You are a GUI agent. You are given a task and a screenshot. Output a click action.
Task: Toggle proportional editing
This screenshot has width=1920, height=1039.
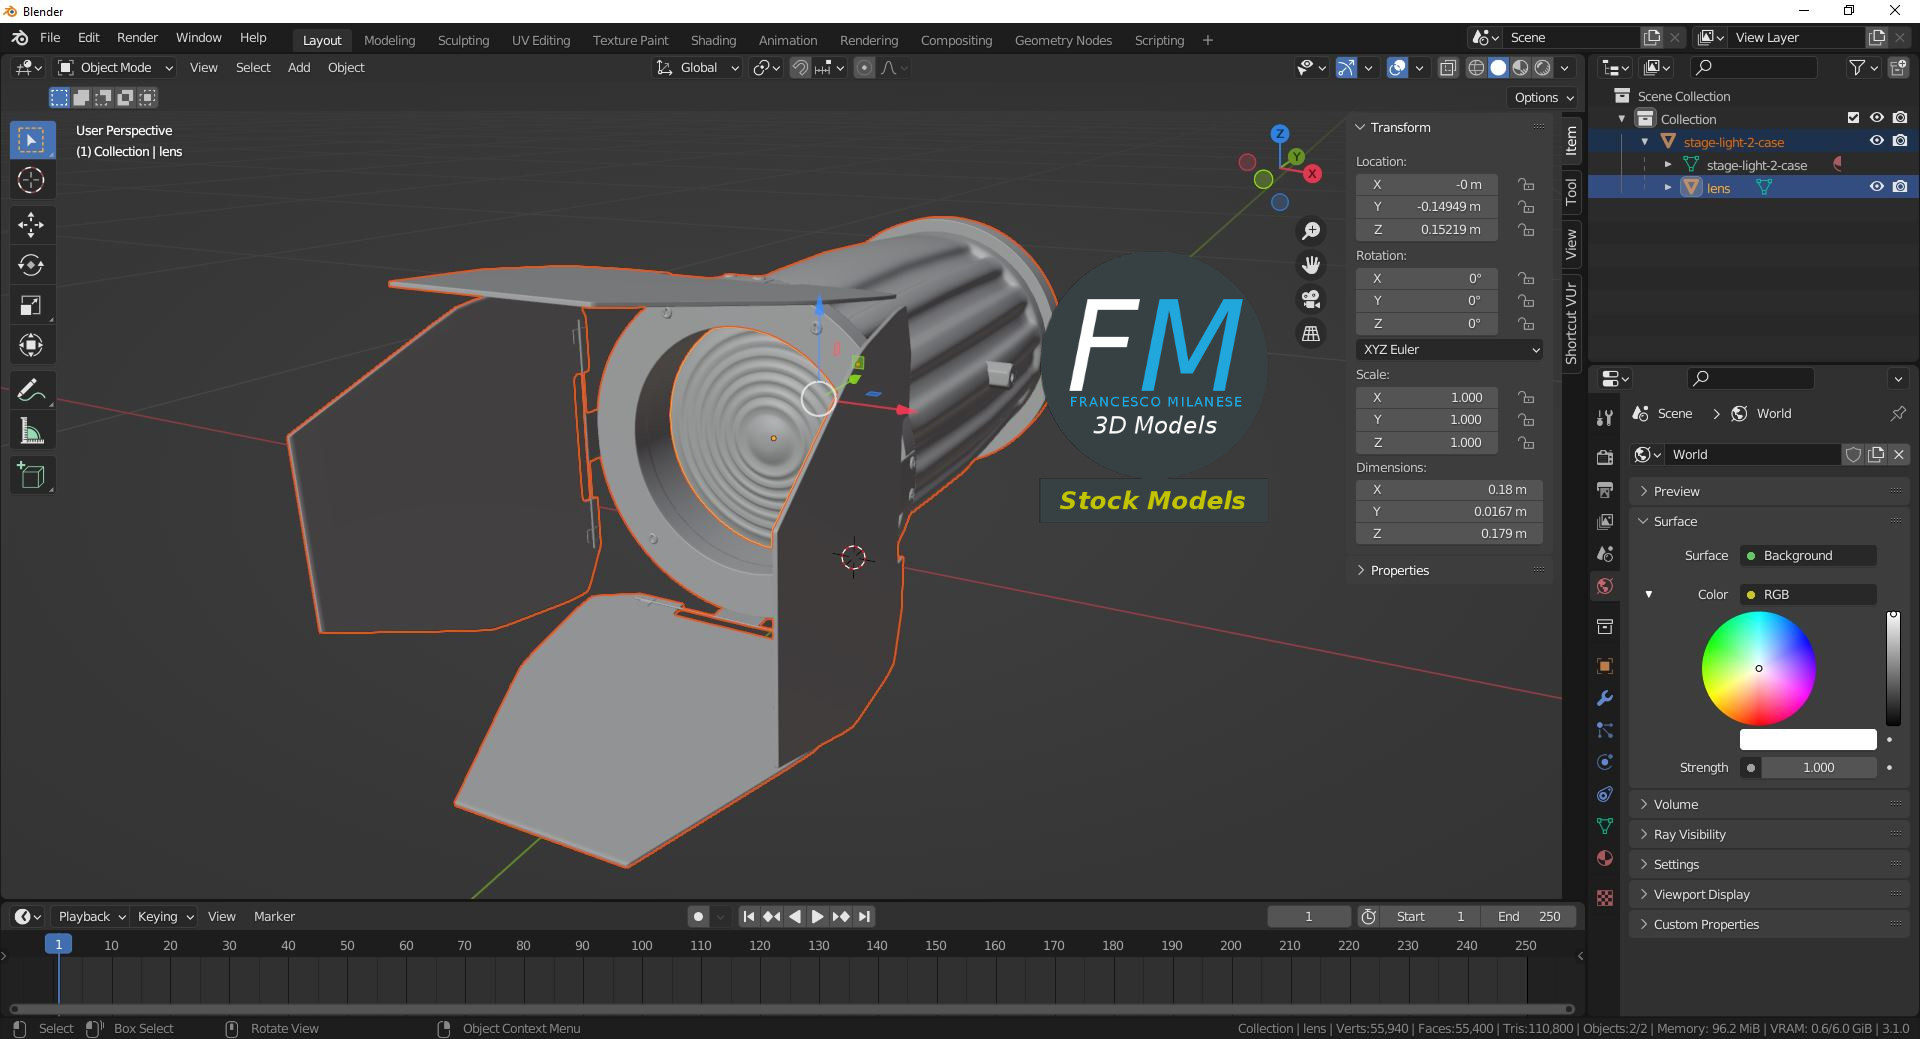(x=865, y=68)
